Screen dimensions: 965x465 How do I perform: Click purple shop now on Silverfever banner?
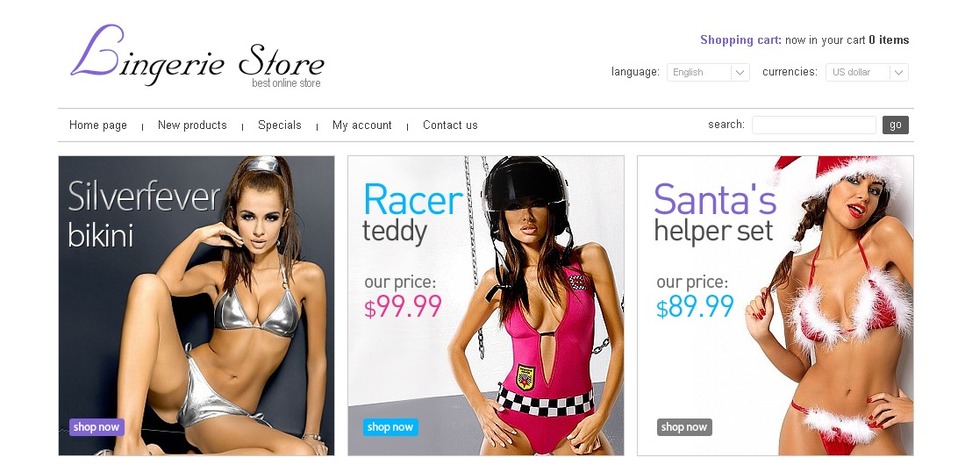pyautogui.click(x=97, y=427)
